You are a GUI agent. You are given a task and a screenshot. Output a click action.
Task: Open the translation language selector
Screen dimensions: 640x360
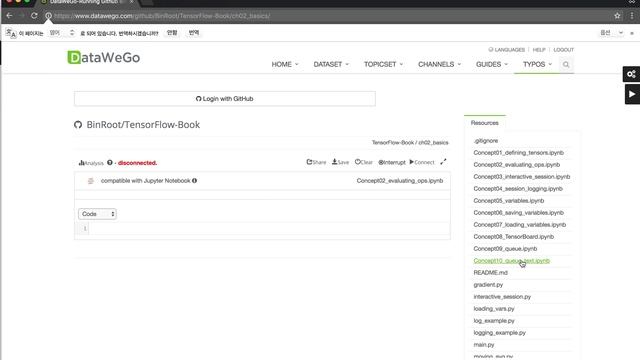61,33
